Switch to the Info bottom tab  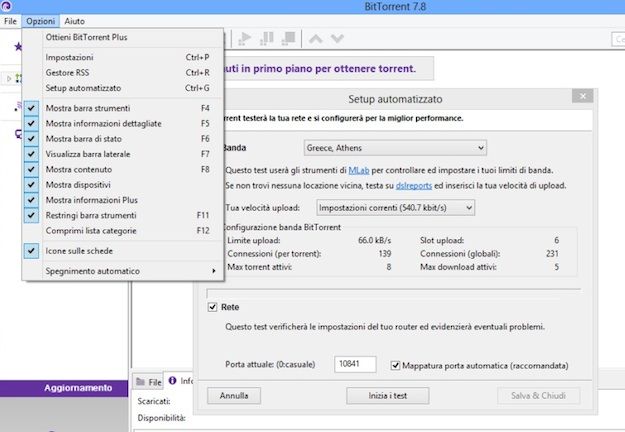(180, 381)
